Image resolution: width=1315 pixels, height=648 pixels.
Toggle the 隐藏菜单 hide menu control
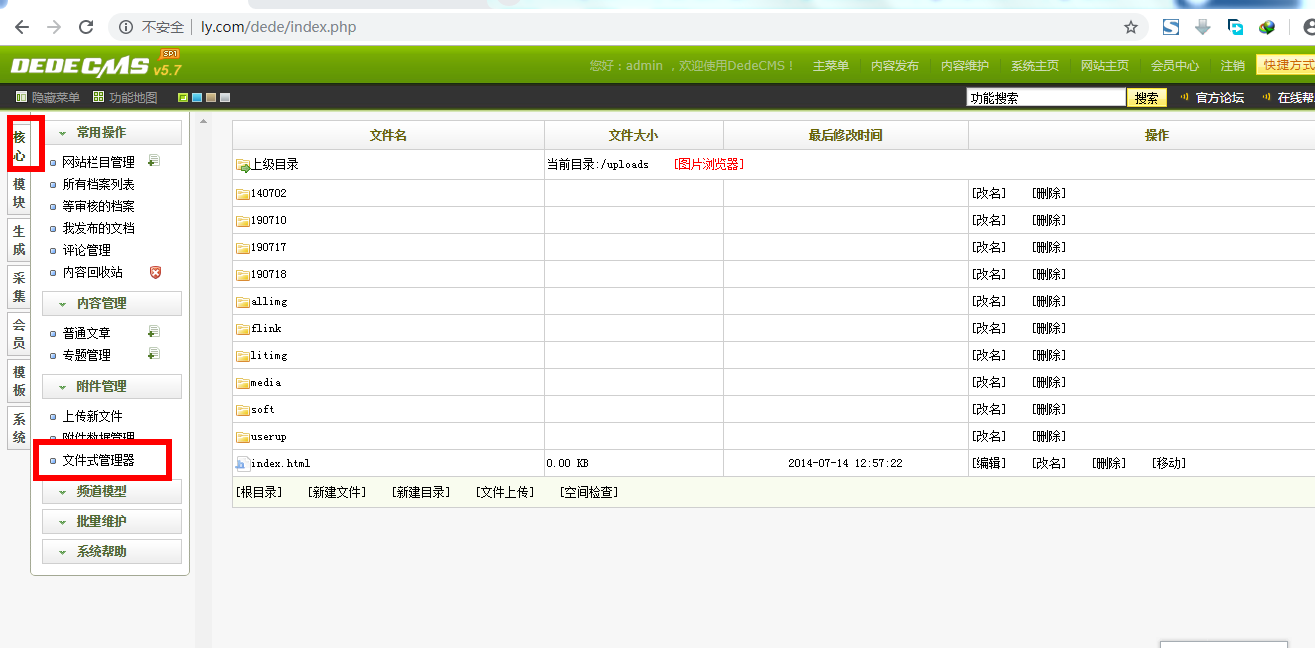[x=47, y=97]
